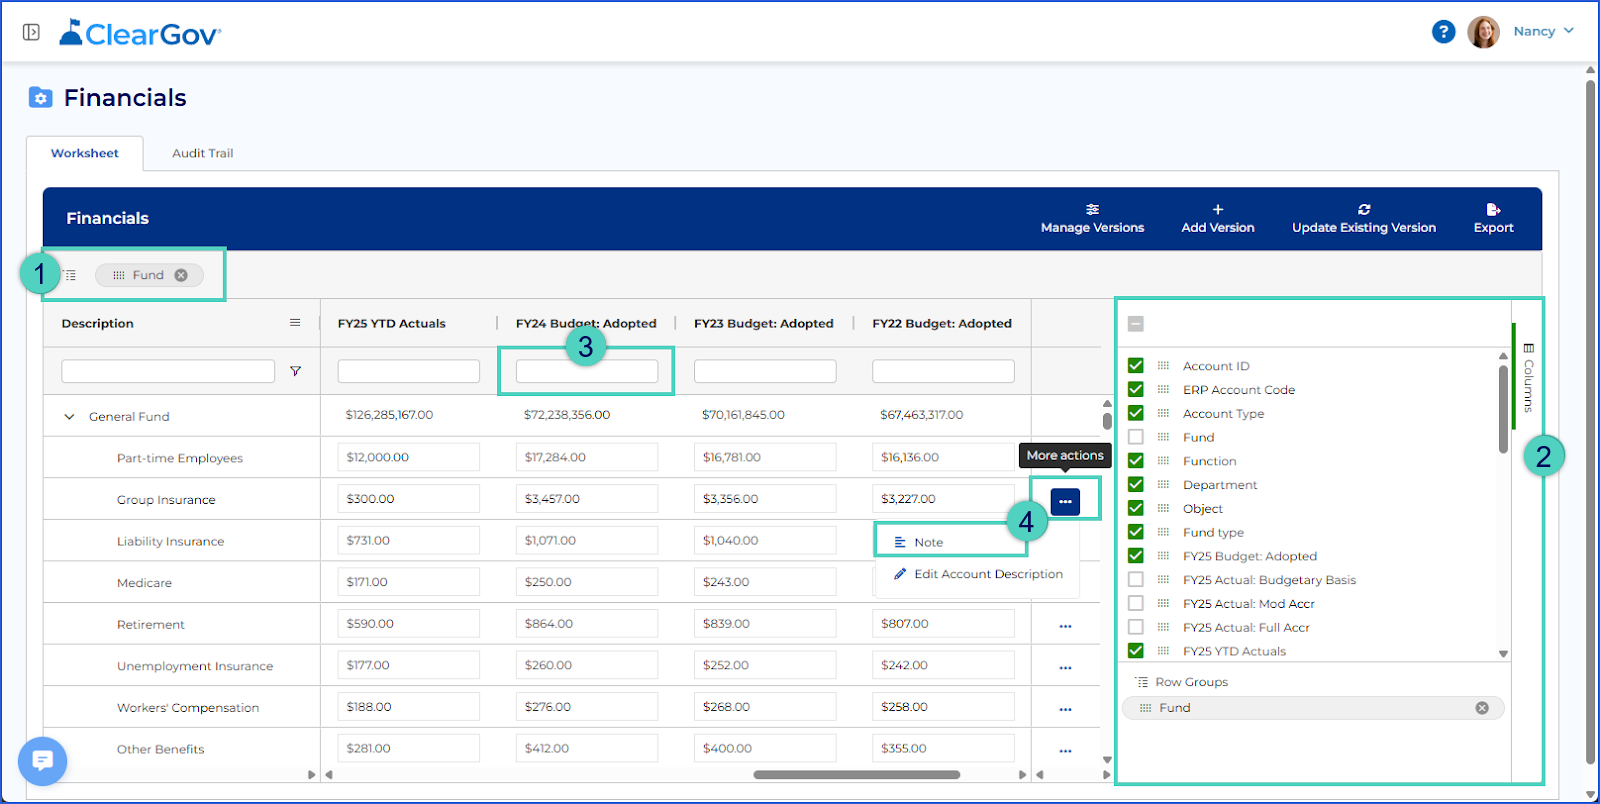Click the Update Existing Version button
The width and height of the screenshot is (1600, 804).
tap(1363, 218)
